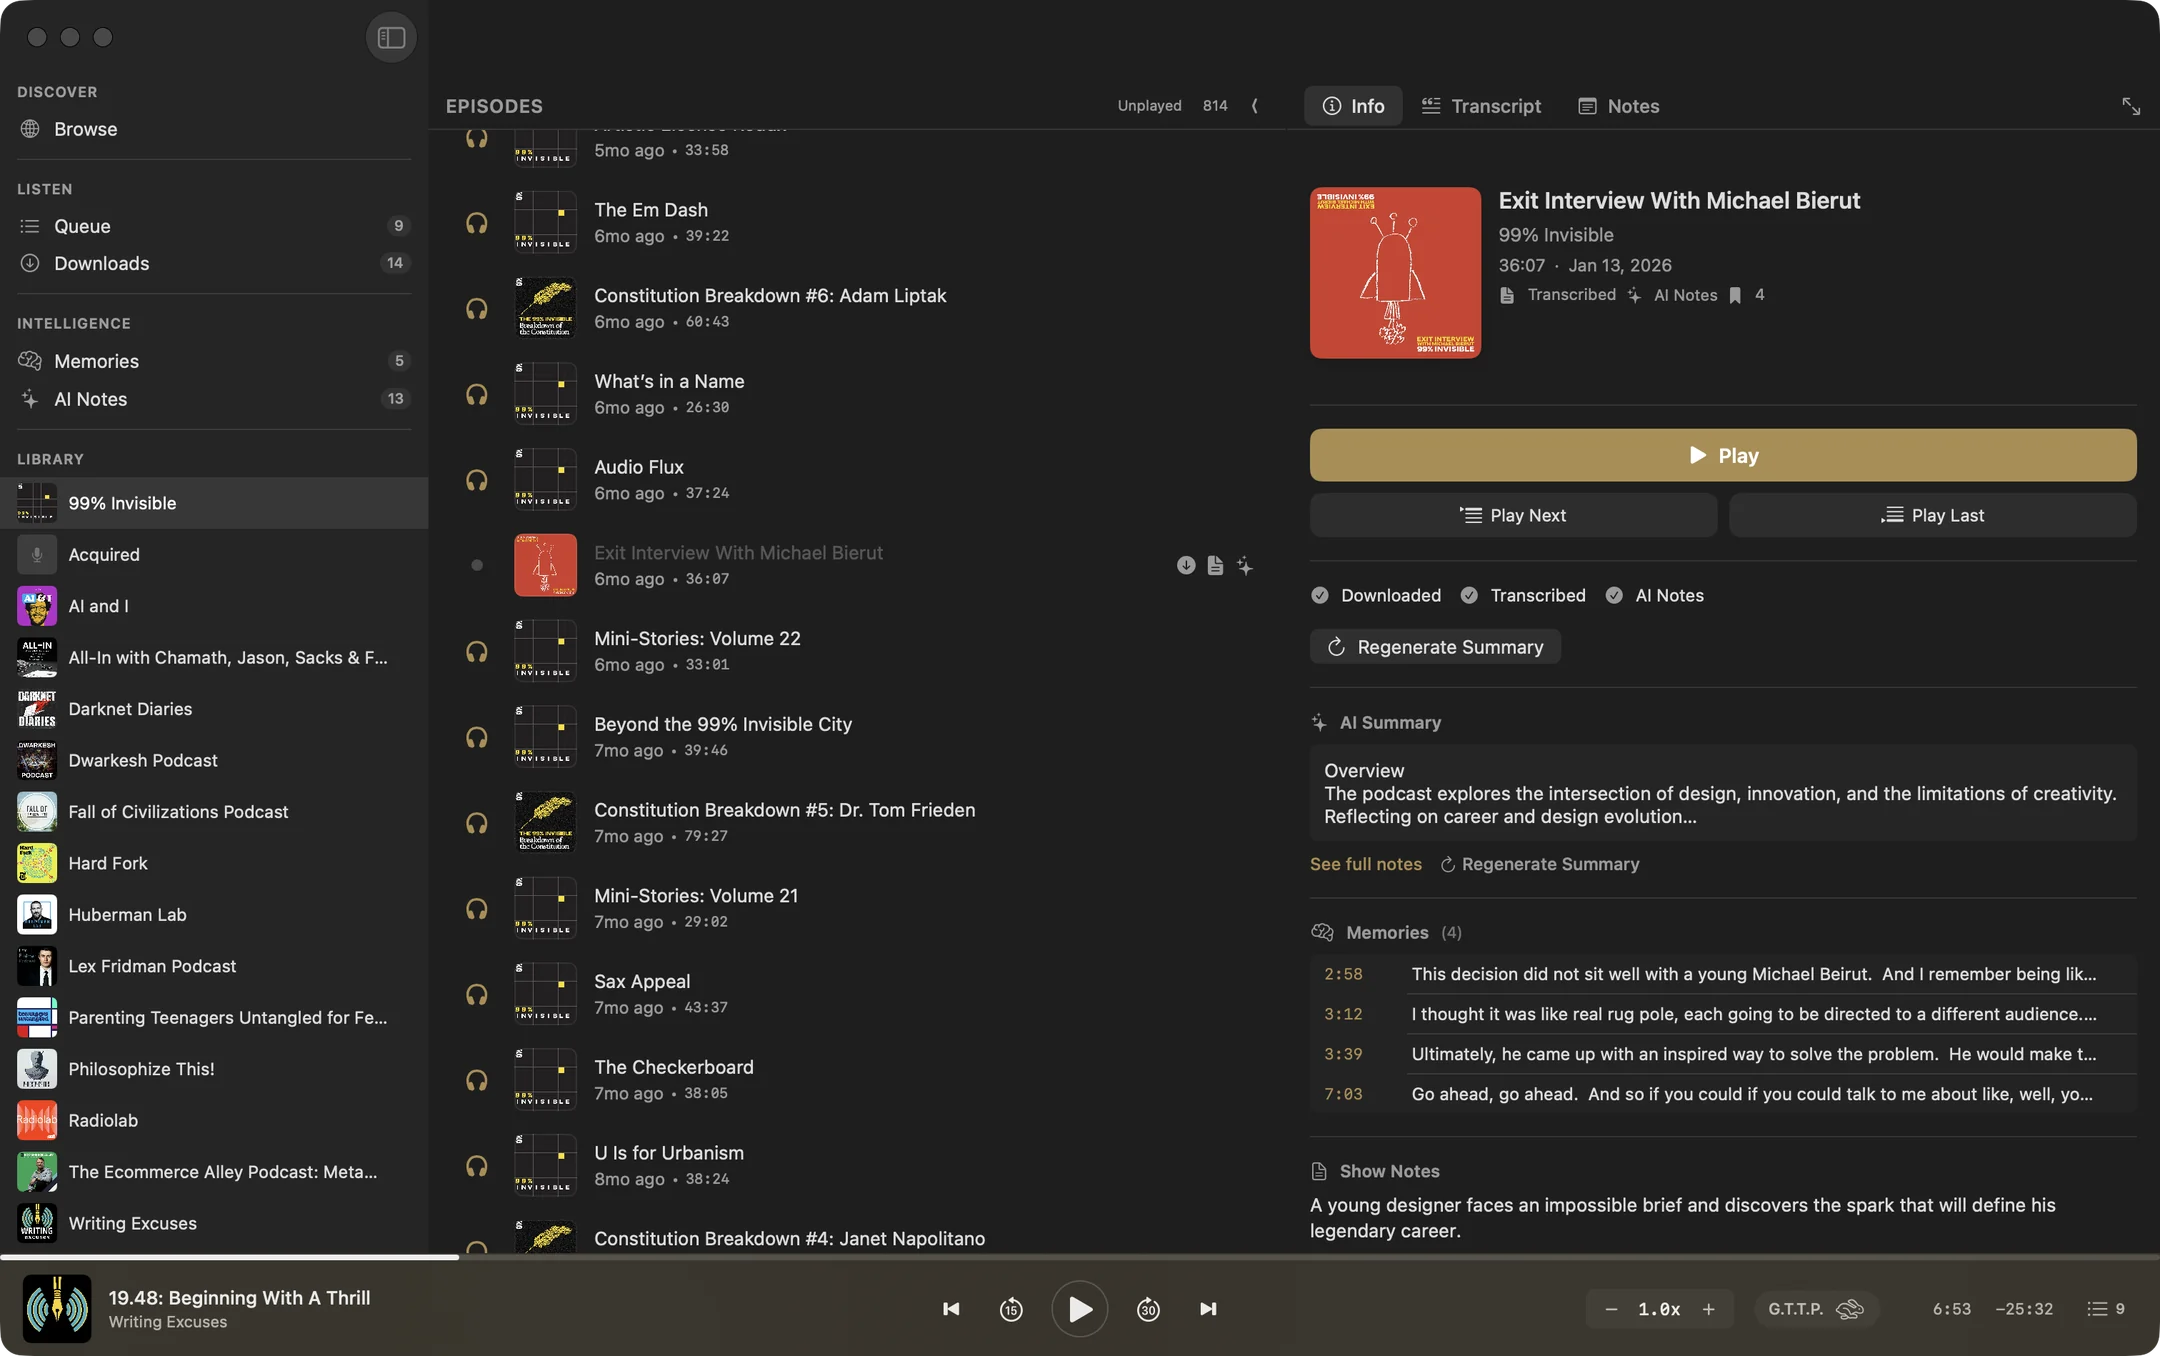Click Regenerate Summary button under status checks
This screenshot has height=1356, width=2160.
click(x=1435, y=647)
